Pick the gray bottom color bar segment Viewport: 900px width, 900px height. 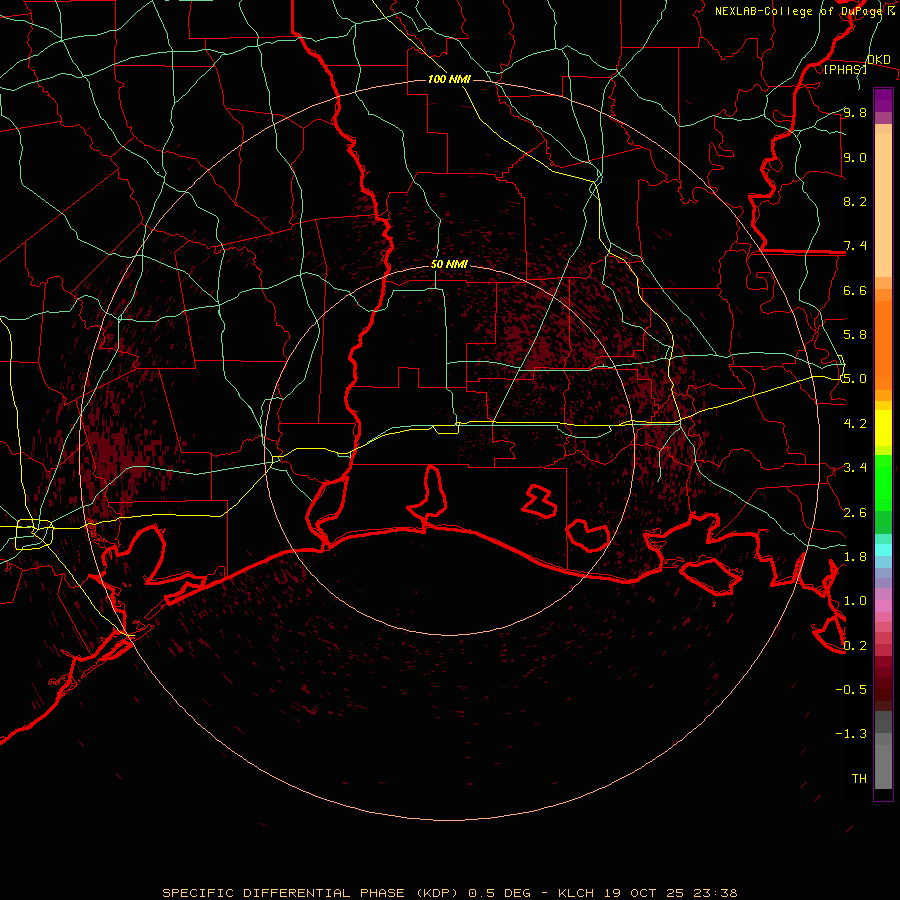pyautogui.click(x=883, y=766)
